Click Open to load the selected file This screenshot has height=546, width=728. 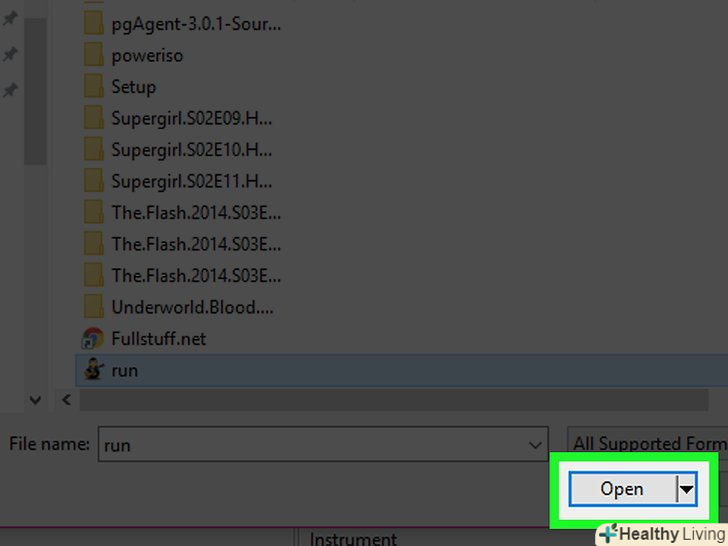tap(622, 488)
